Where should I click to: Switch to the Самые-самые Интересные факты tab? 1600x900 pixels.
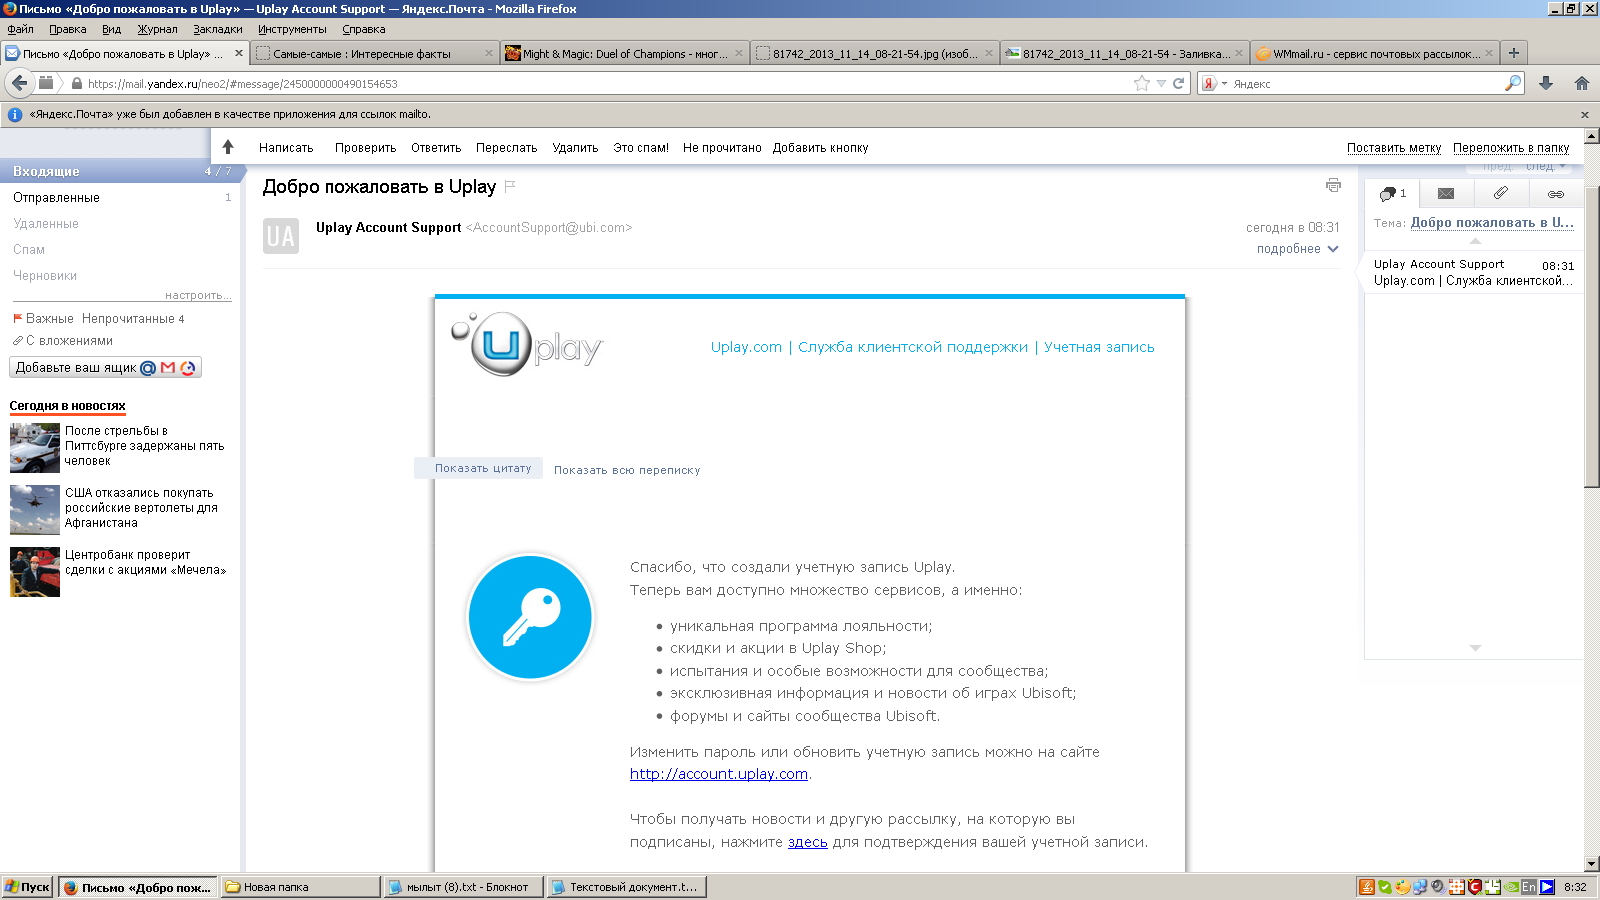click(x=374, y=54)
